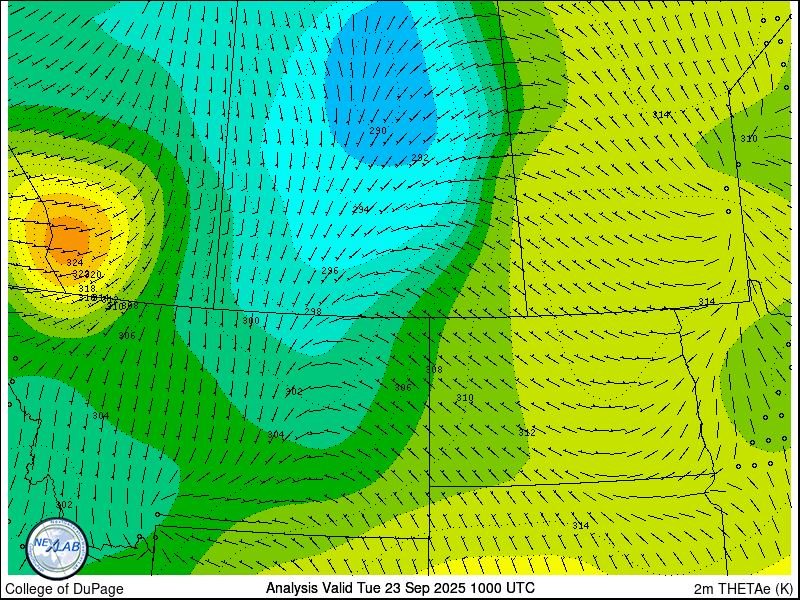Click the 290 contour label
This screenshot has height=600, width=800.
378,131
